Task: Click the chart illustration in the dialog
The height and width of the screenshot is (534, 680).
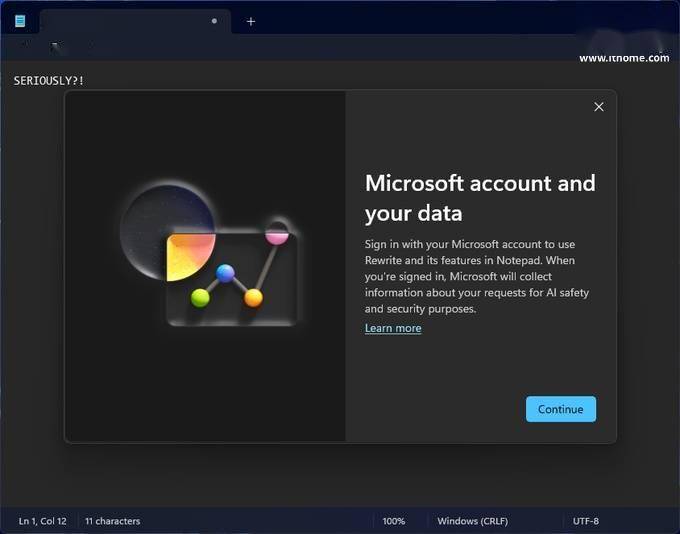Action: (209, 253)
